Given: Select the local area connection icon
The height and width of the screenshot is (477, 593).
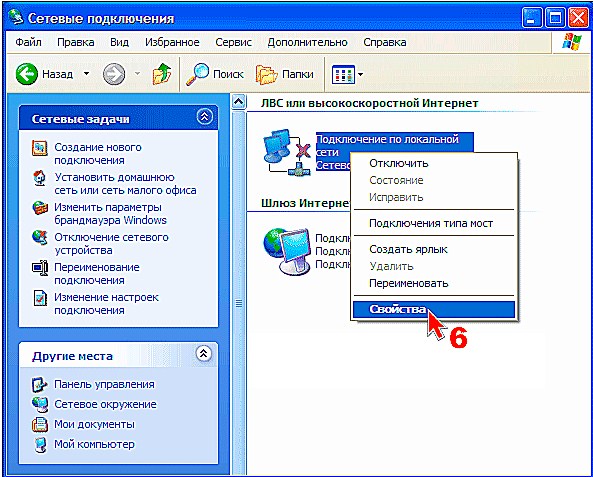Looking at the screenshot, I should coord(286,152).
